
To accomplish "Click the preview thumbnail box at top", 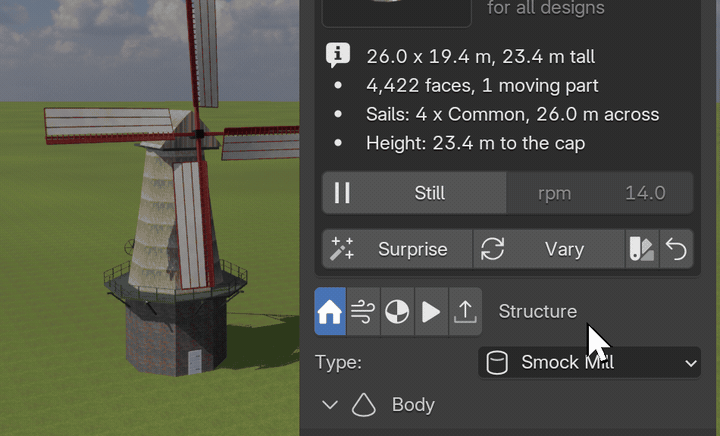I will (397, 13).
